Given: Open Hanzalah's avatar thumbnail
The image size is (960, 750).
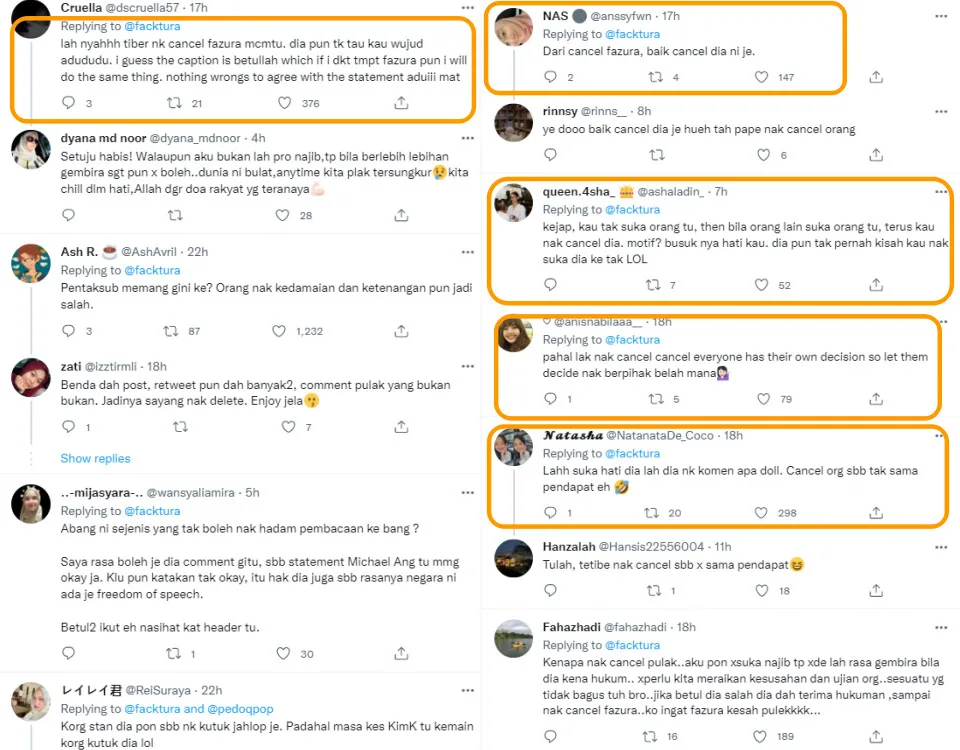Looking at the screenshot, I should pyautogui.click(x=514, y=558).
